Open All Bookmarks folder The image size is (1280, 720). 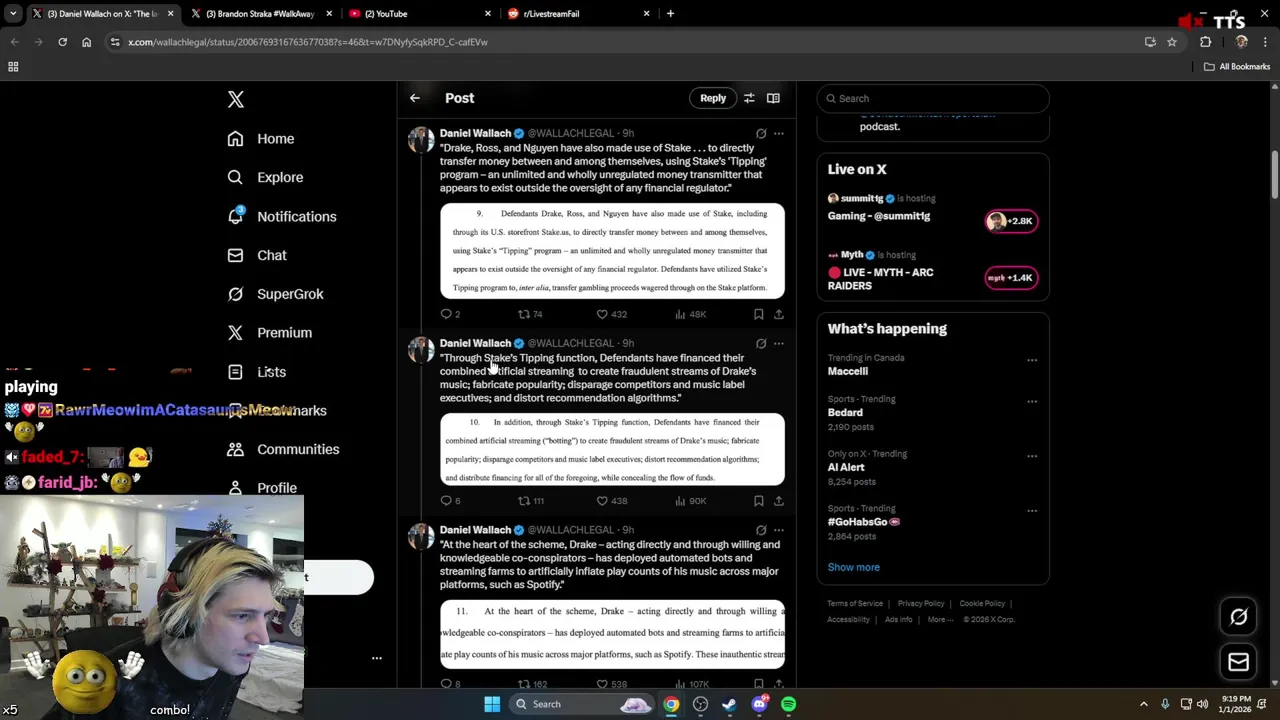click(x=1237, y=67)
